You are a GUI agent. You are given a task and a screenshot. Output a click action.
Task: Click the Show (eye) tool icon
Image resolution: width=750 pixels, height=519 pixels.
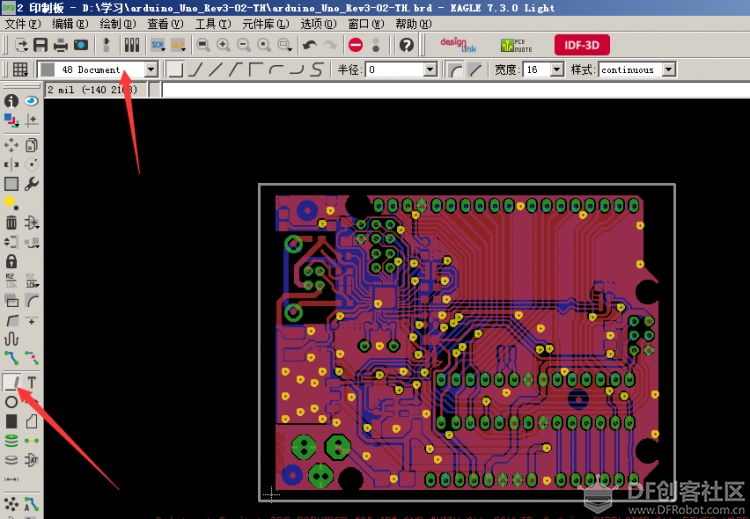click(x=32, y=101)
